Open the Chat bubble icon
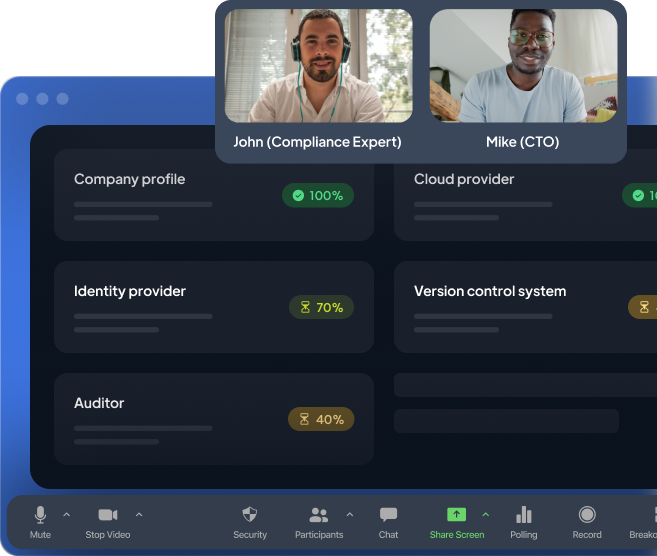The image size is (657, 556). point(388,515)
